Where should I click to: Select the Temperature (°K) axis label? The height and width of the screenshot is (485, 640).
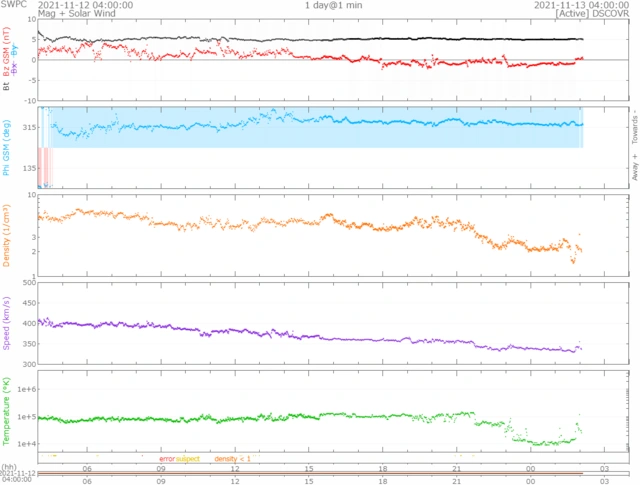(x=8, y=411)
